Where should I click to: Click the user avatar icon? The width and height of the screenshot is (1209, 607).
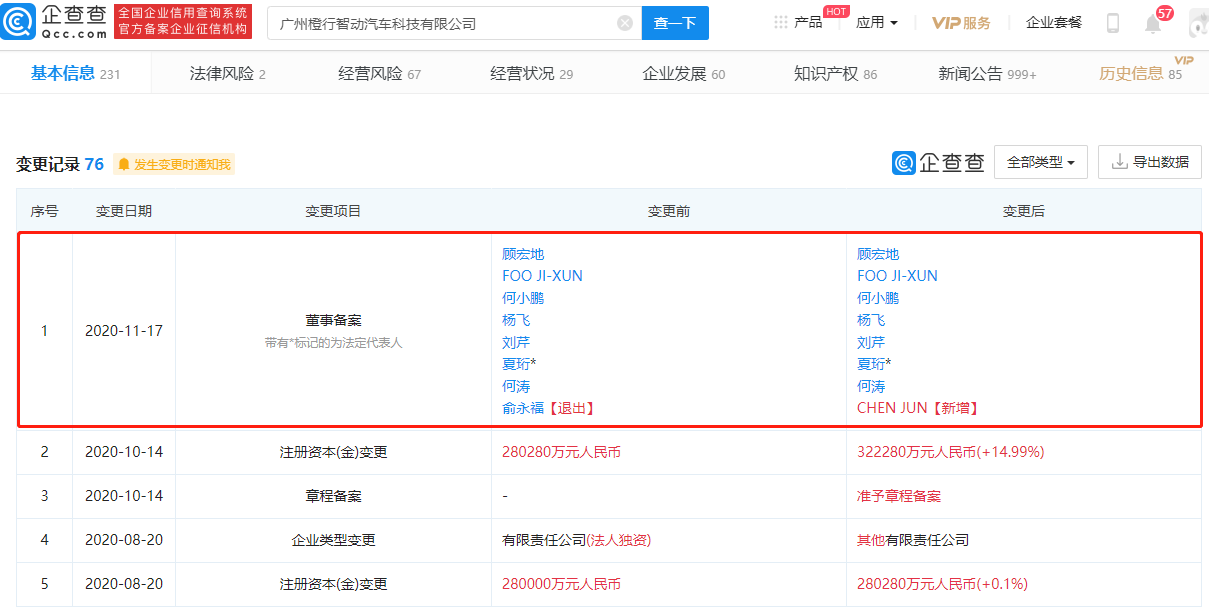pos(1198,23)
